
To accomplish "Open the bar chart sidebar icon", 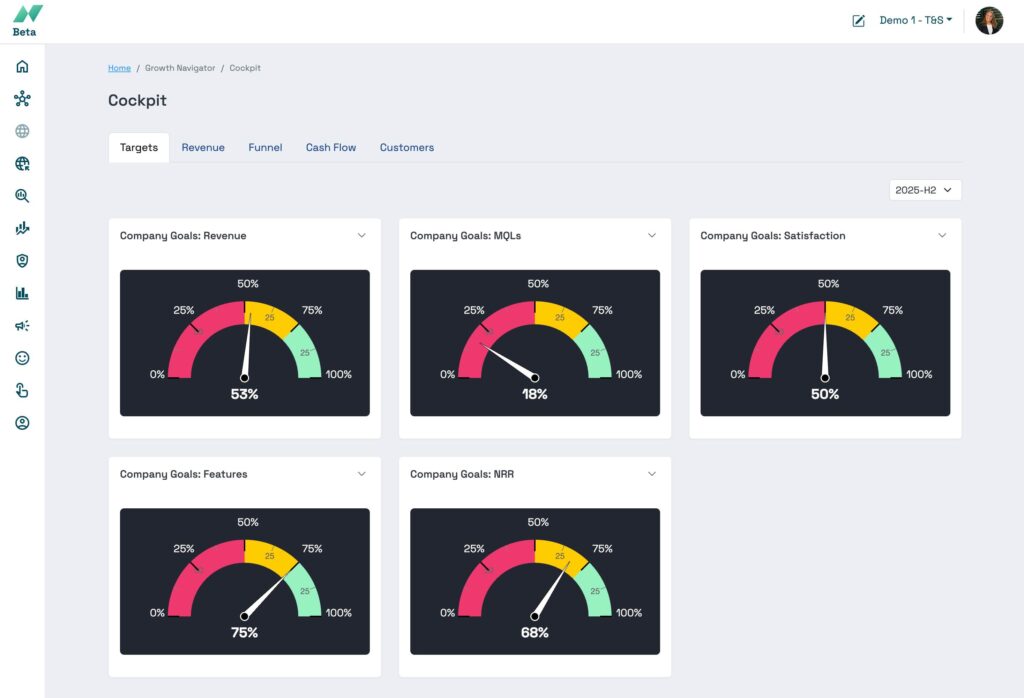I will click(x=22, y=293).
